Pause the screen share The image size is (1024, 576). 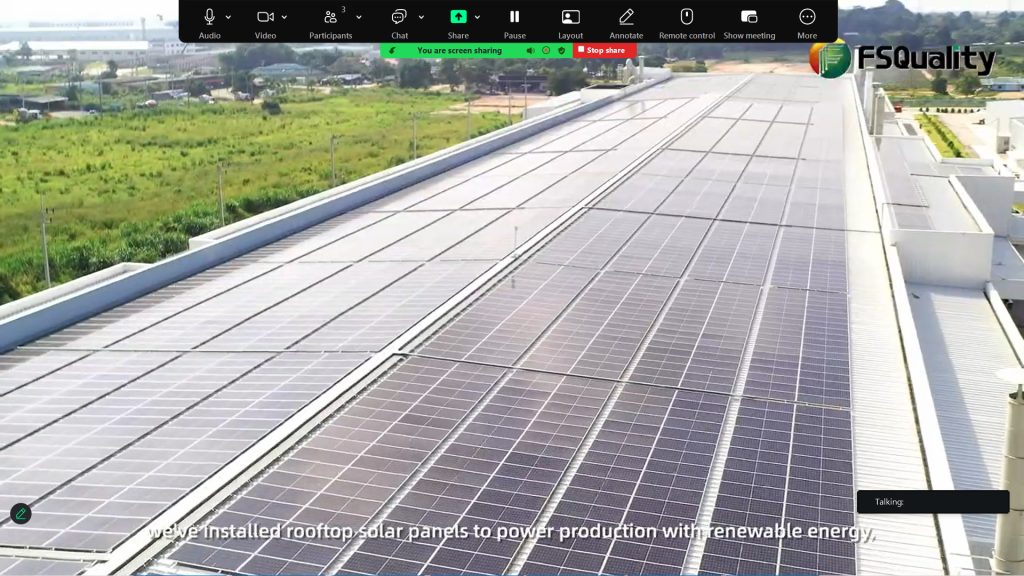(515, 17)
